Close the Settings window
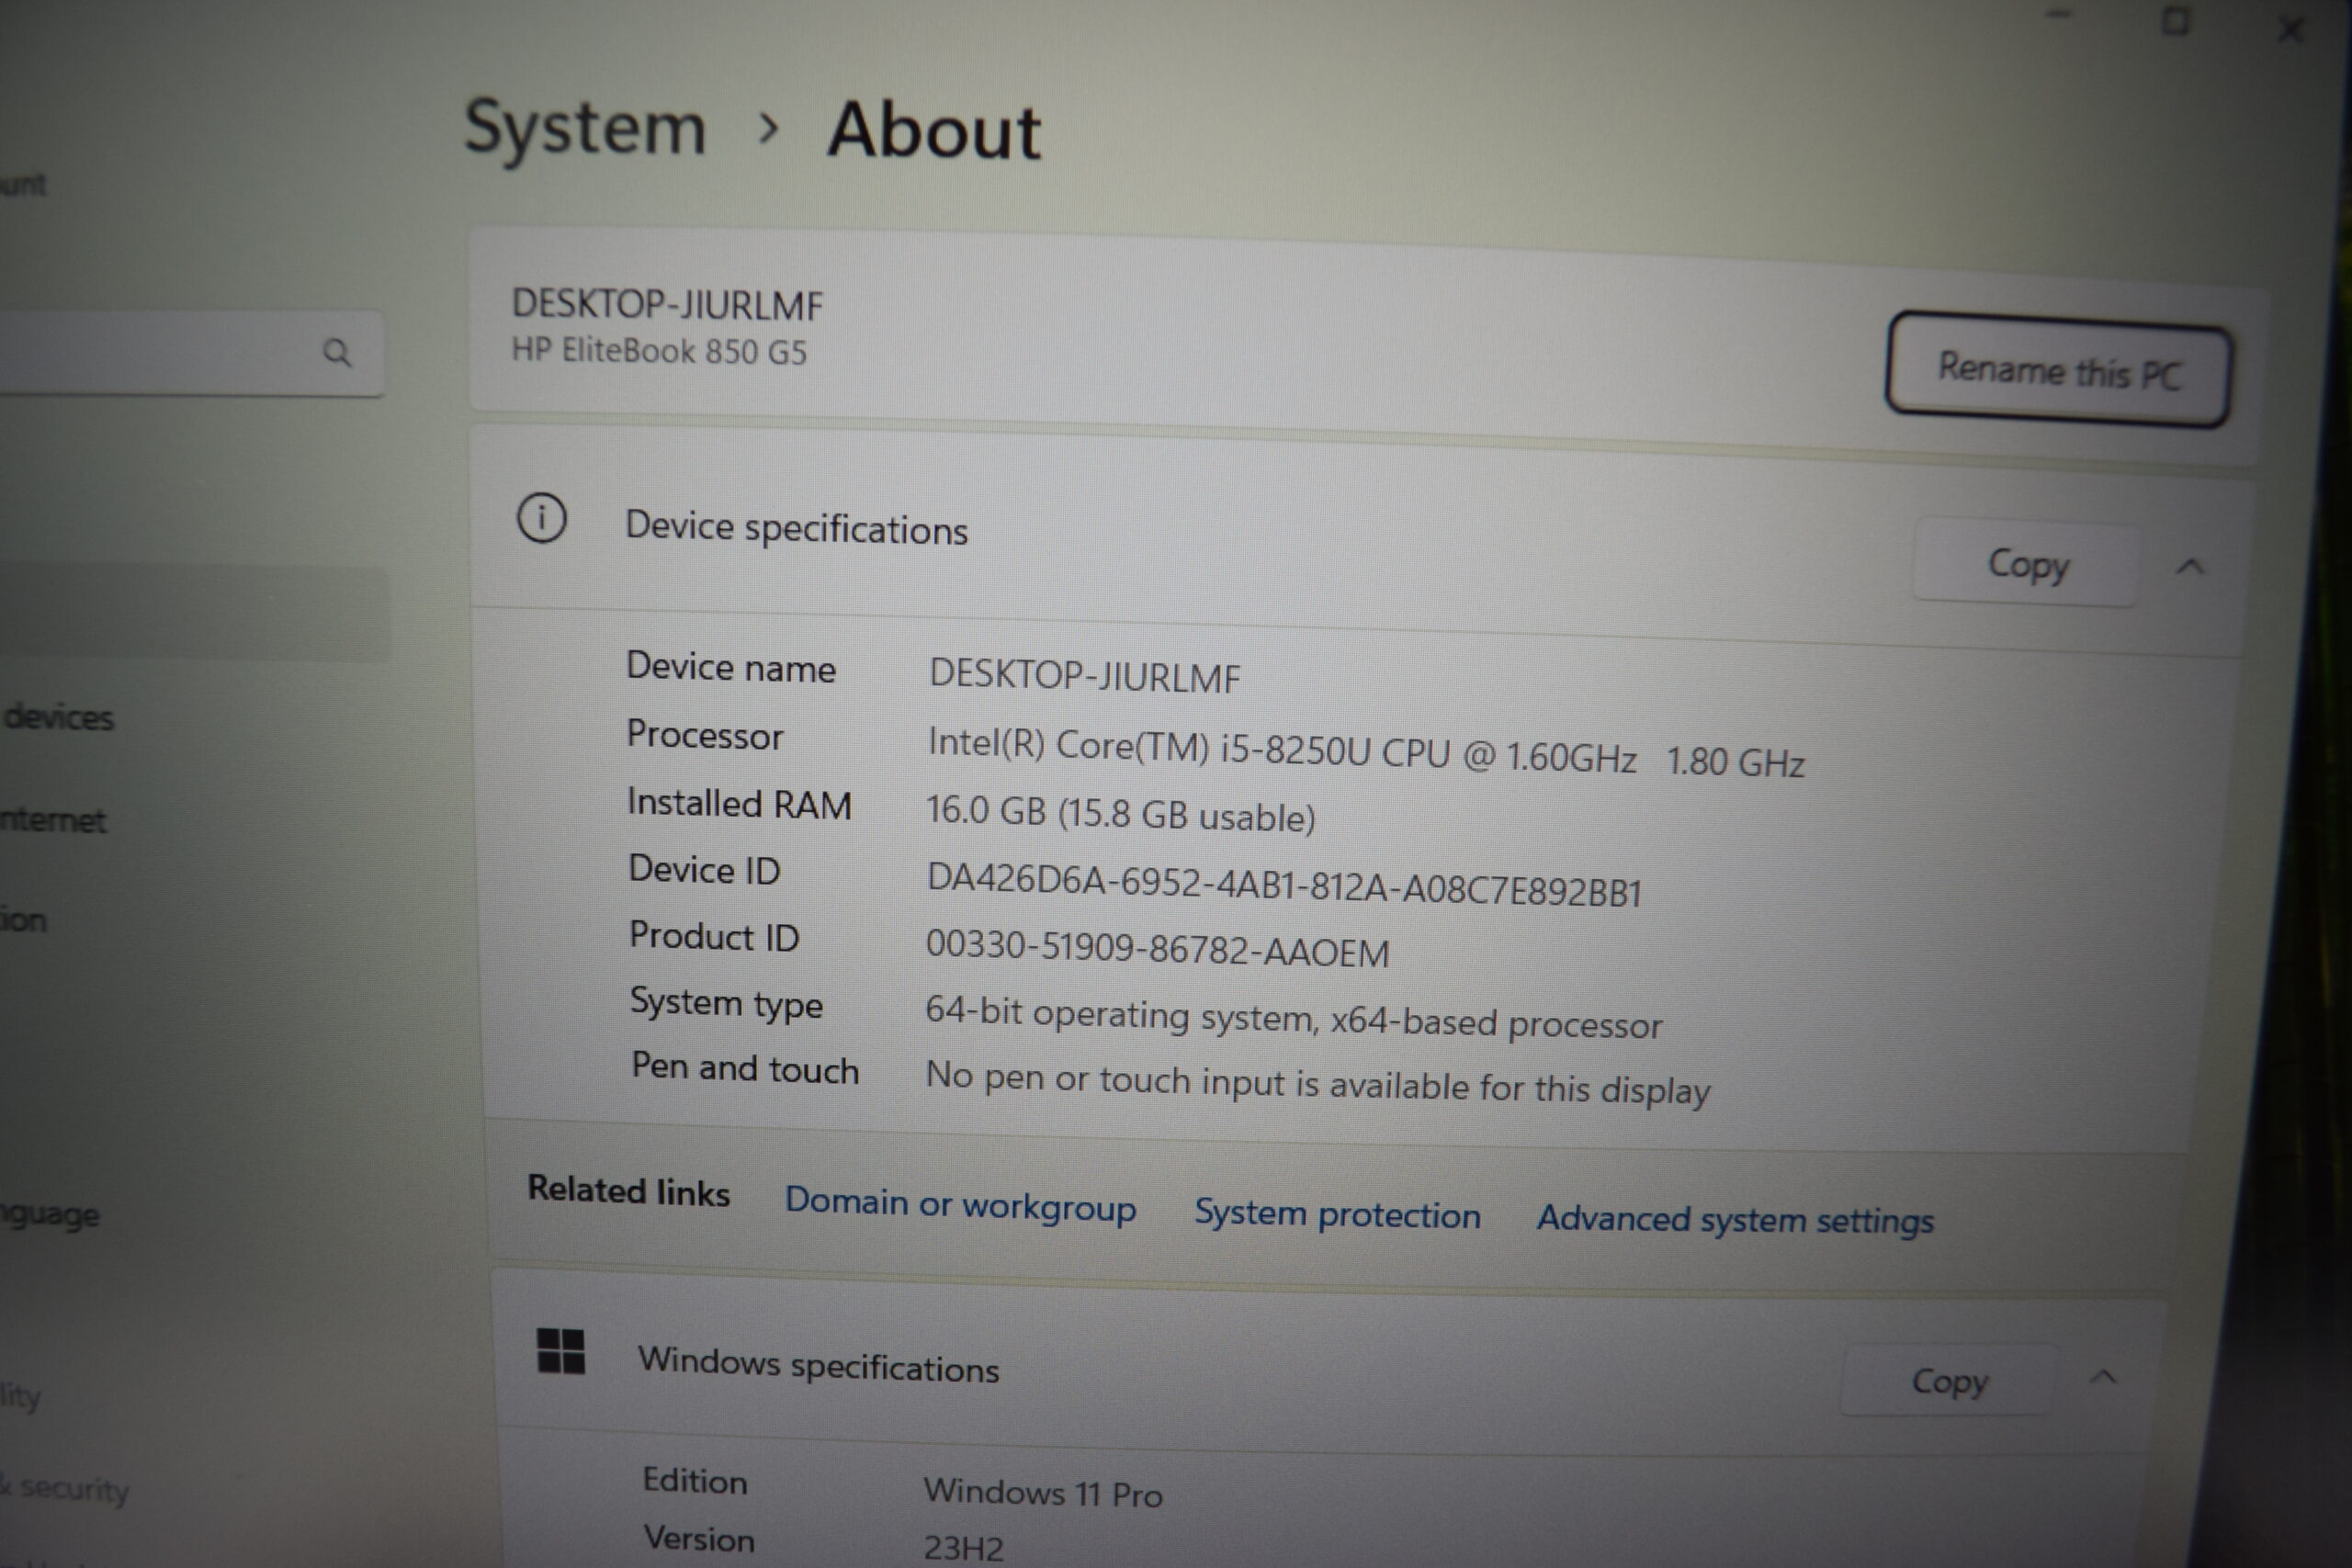This screenshot has width=2352, height=1568. pyautogui.click(x=2290, y=30)
